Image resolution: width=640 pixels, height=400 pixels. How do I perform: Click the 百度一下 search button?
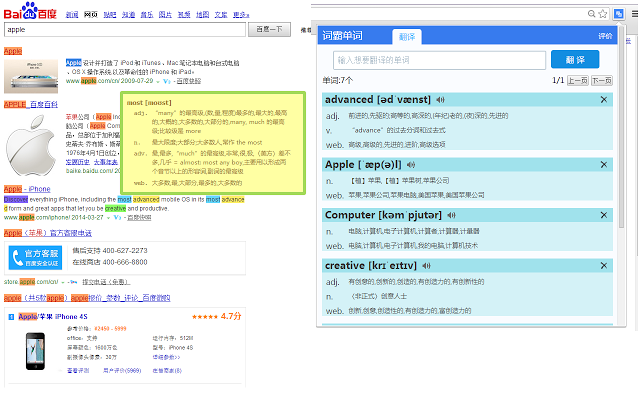(269, 29)
